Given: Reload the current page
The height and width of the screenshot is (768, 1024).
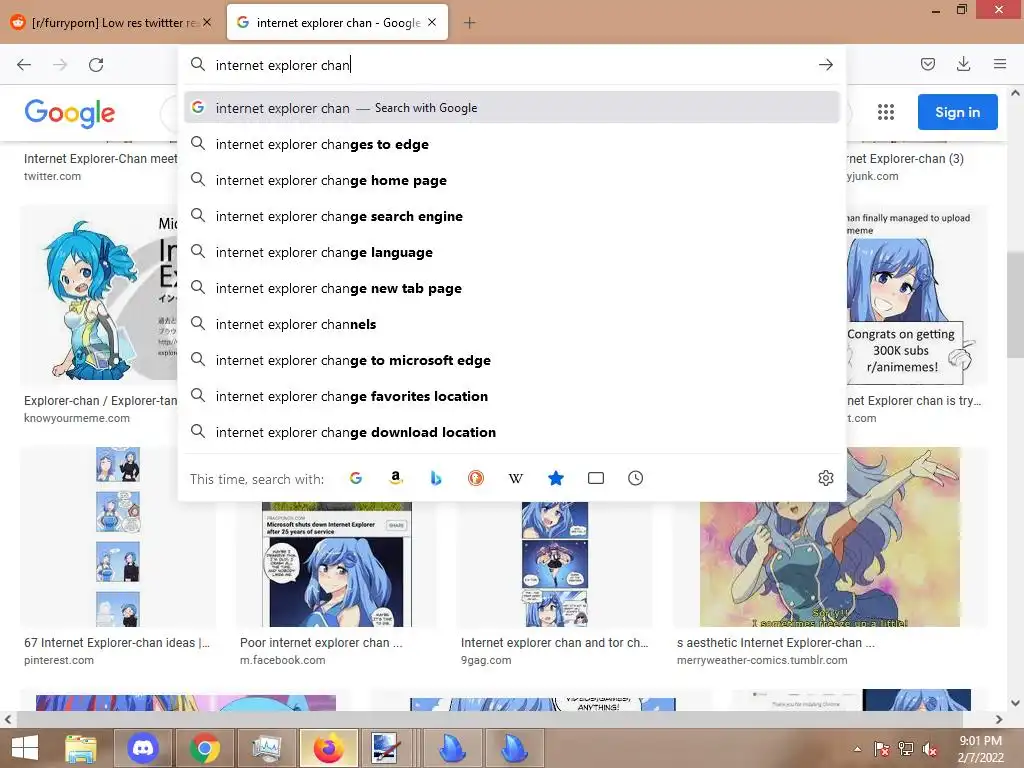Looking at the screenshot, I should (96, 65).
